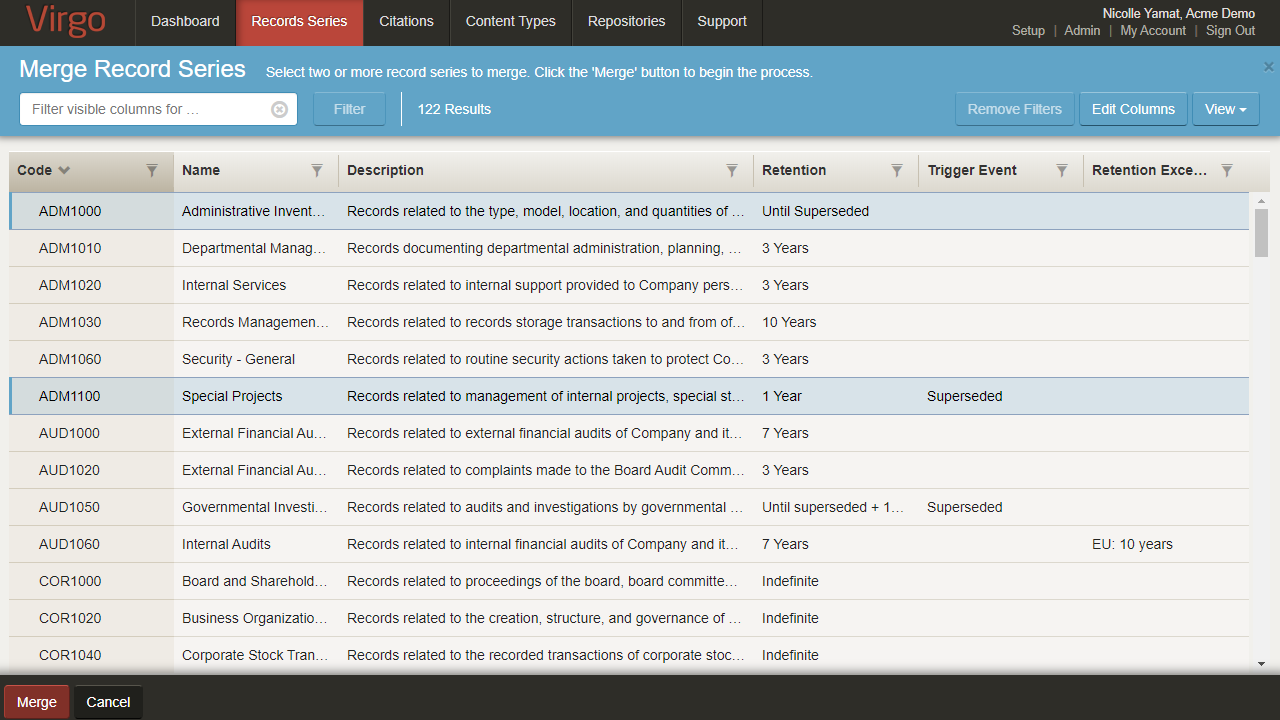Open the Retention column filter icon
Image resolution: width=1280 pixels, height=720 pixels.
pyautogui.click(x=897, y=171)
